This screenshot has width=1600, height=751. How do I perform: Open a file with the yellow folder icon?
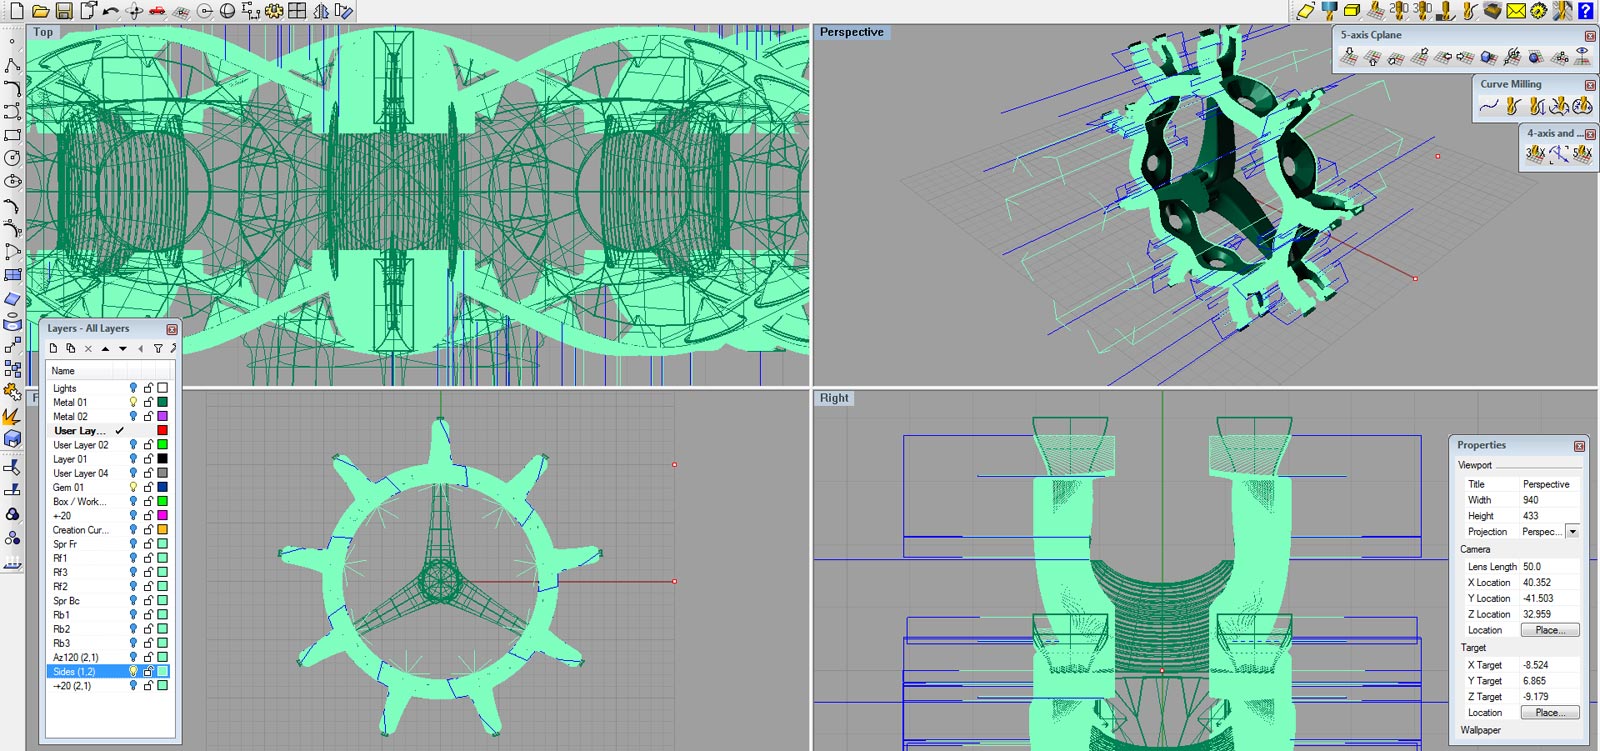click(40, 11)
